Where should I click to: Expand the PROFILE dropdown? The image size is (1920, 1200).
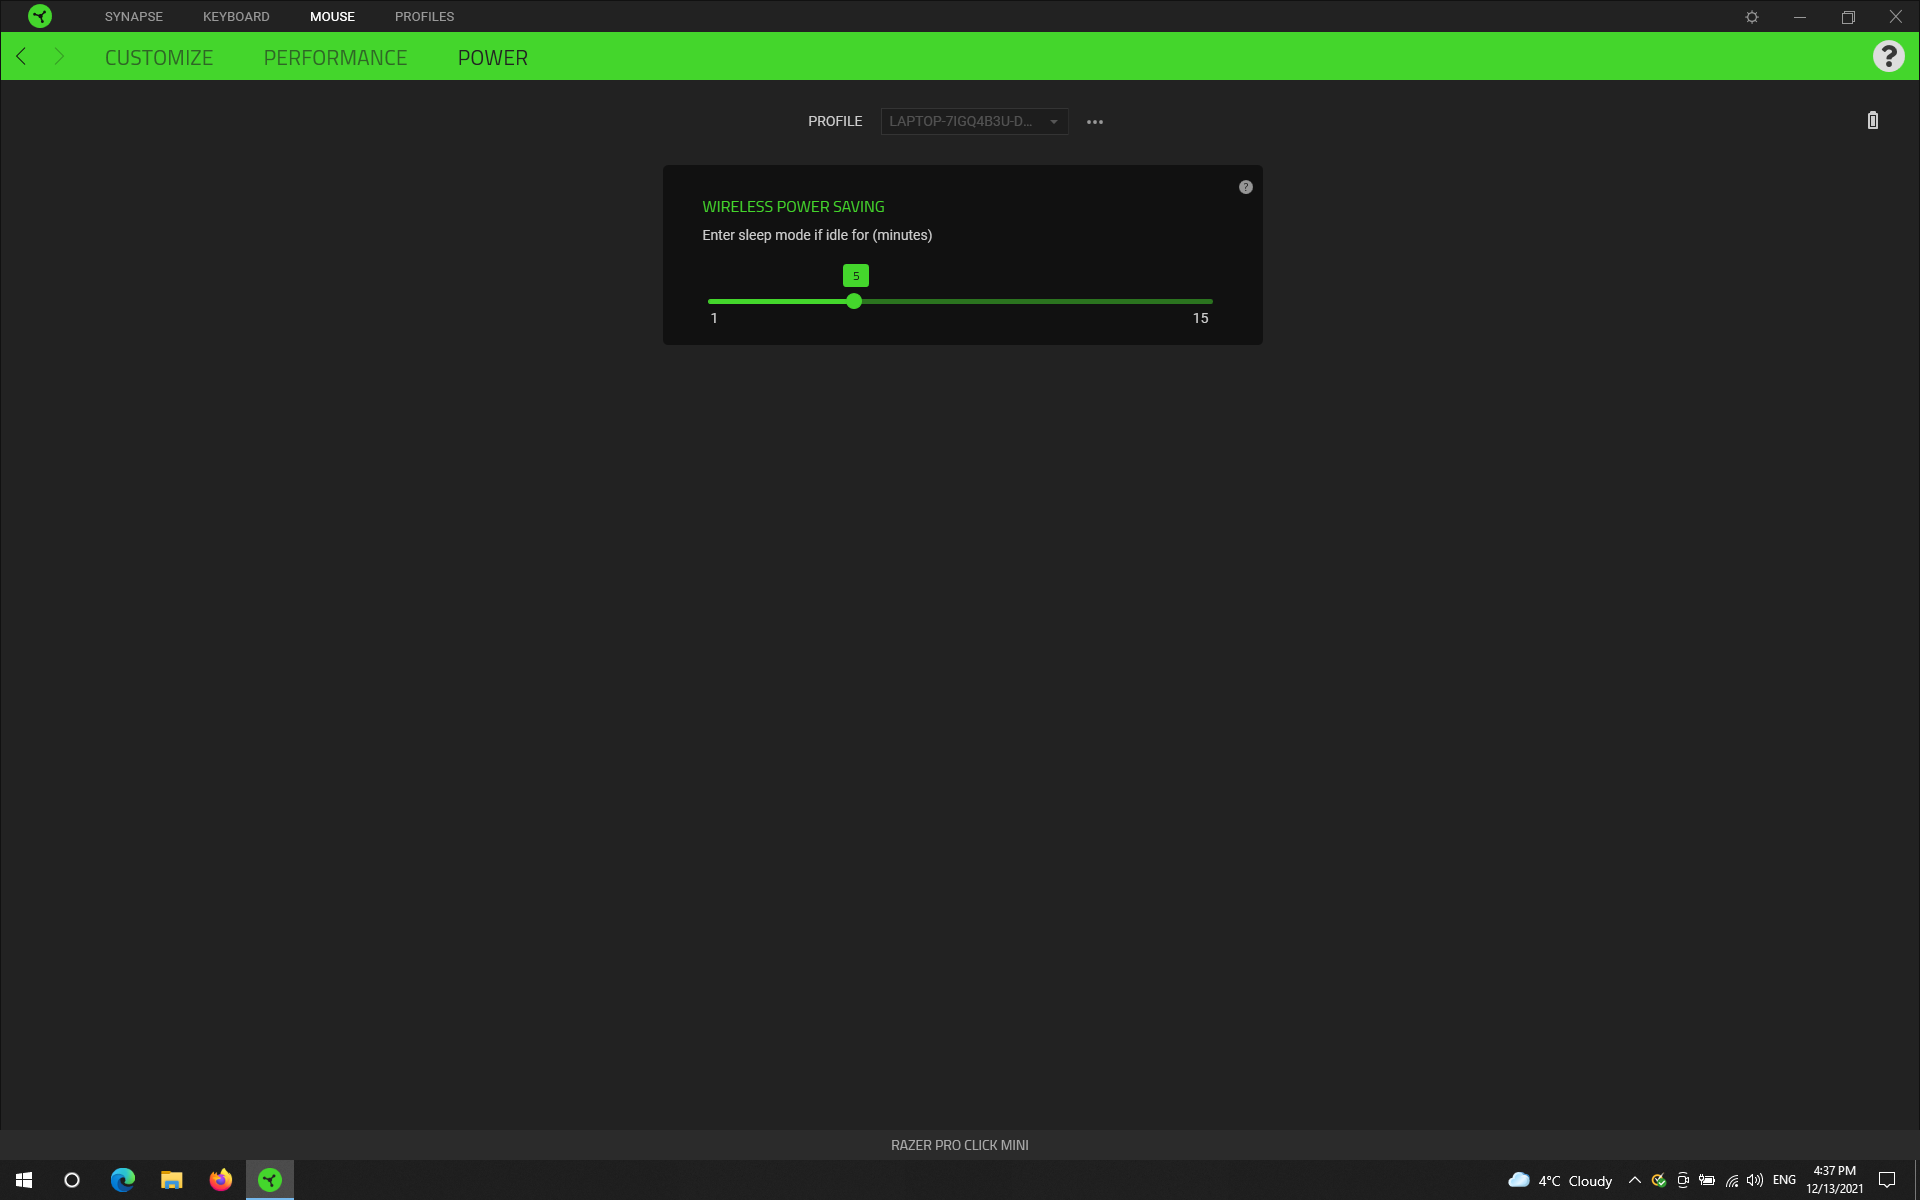pos(974,122)
